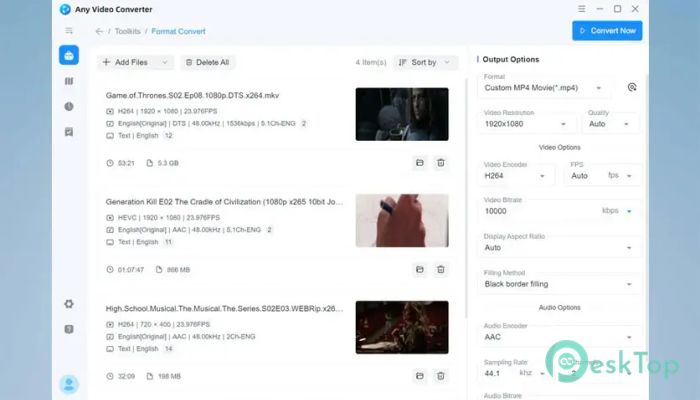Click the 01:07:47 duration text
The height and width of the screenshot is (400, 700).
coord(131,270)
